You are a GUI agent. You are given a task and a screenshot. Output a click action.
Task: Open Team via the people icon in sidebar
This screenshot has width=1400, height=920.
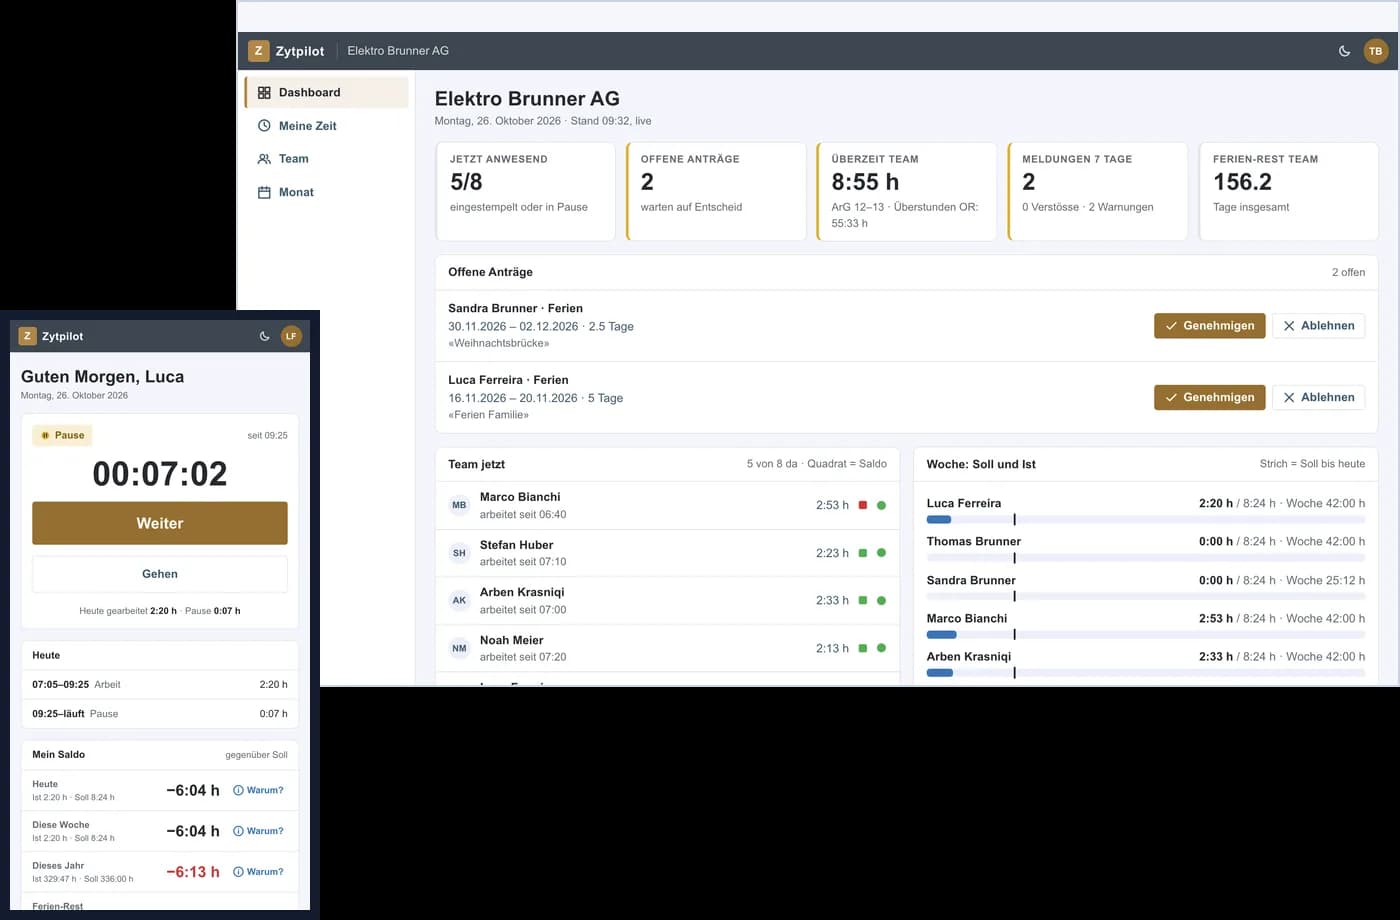coord(264,159)
